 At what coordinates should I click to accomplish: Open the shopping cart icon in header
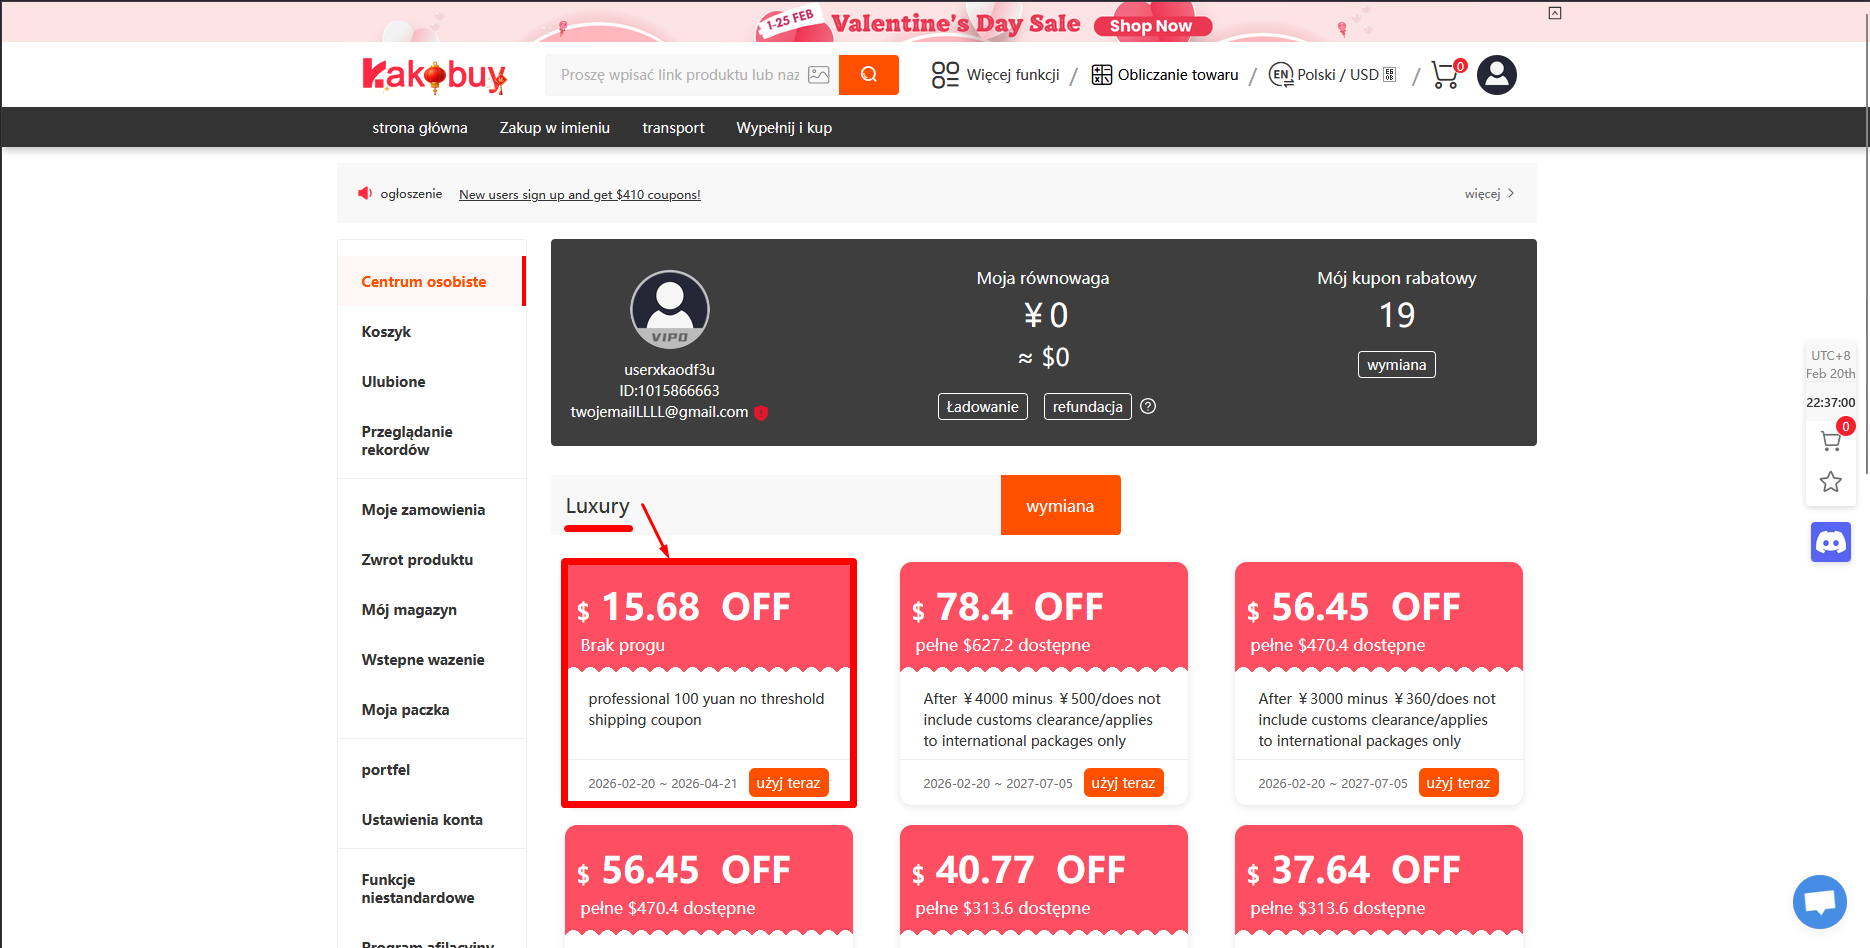pyautogui.click(x=1445, y=75)
